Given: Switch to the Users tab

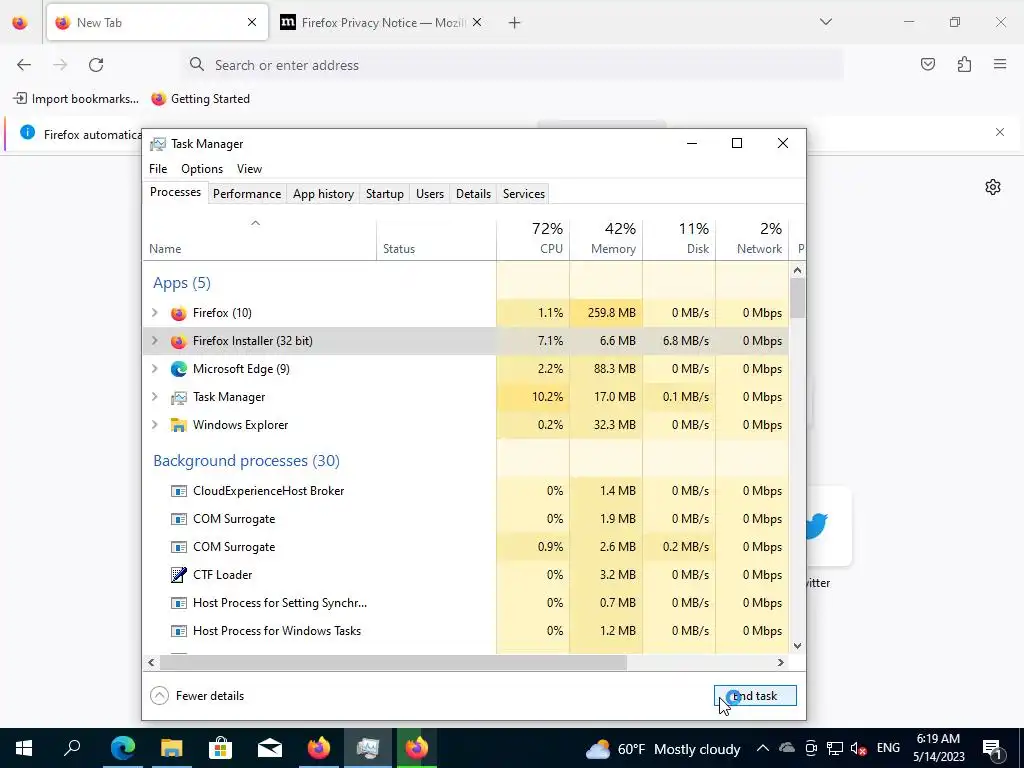Looking at the screenshot, I should 430,194.
